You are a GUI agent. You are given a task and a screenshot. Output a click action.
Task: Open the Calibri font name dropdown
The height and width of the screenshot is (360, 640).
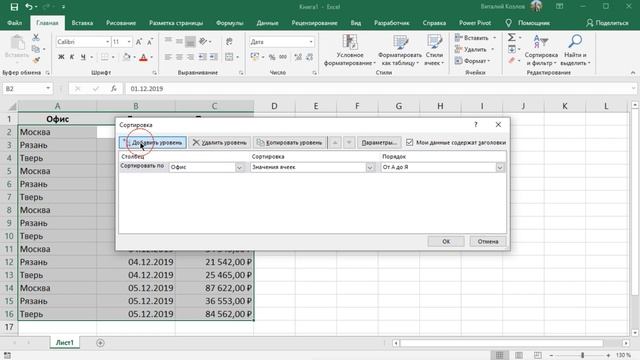click(x=107, y=42)
